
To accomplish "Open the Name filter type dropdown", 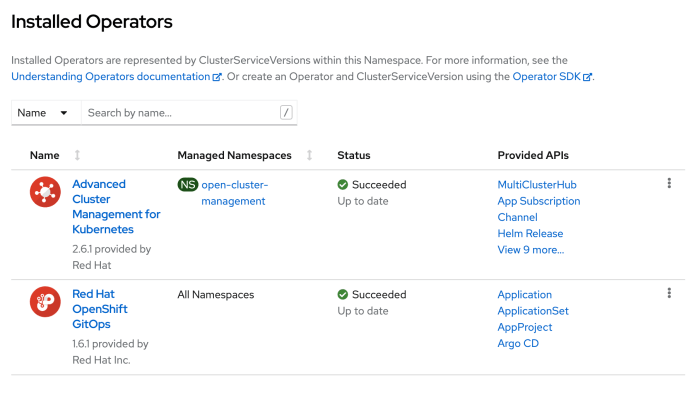I will point(46,113).
